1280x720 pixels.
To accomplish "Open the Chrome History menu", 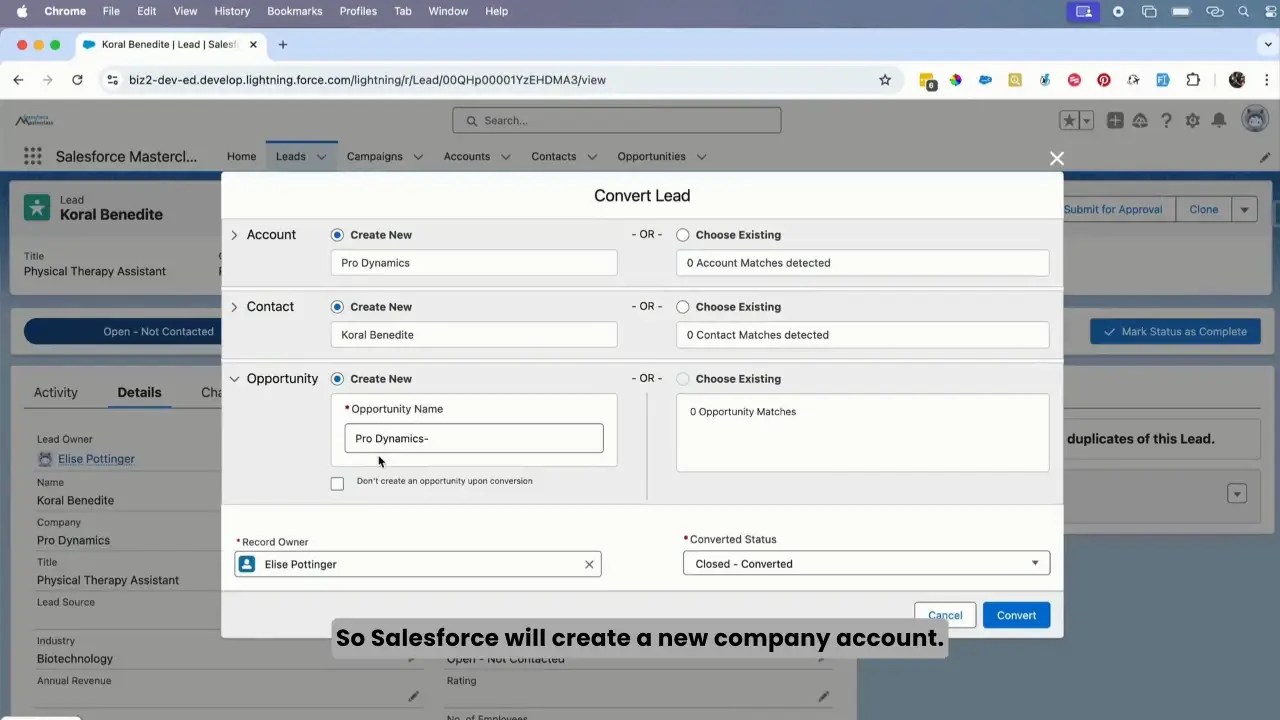I will [x=232, y=11].
